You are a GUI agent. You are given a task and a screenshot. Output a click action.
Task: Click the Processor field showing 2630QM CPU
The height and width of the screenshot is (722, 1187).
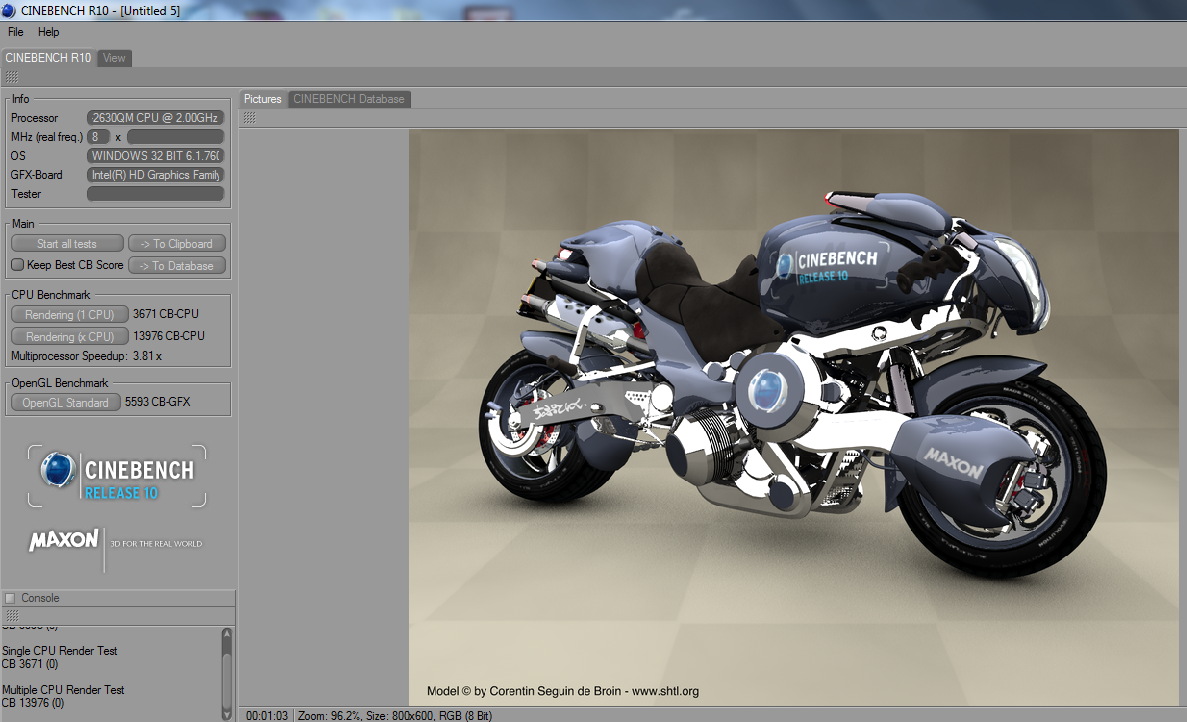click(155, 118)
